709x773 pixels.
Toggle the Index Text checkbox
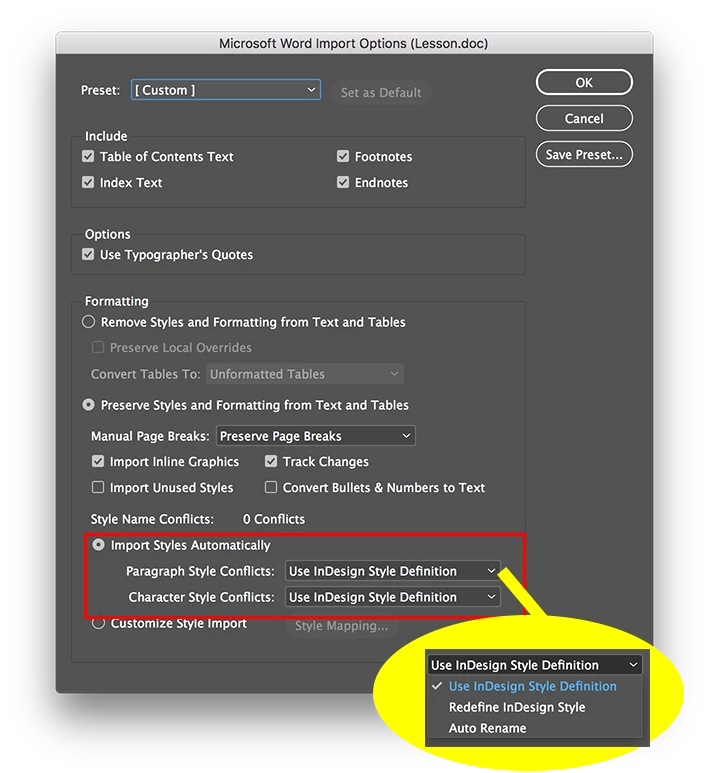point(88,182)
